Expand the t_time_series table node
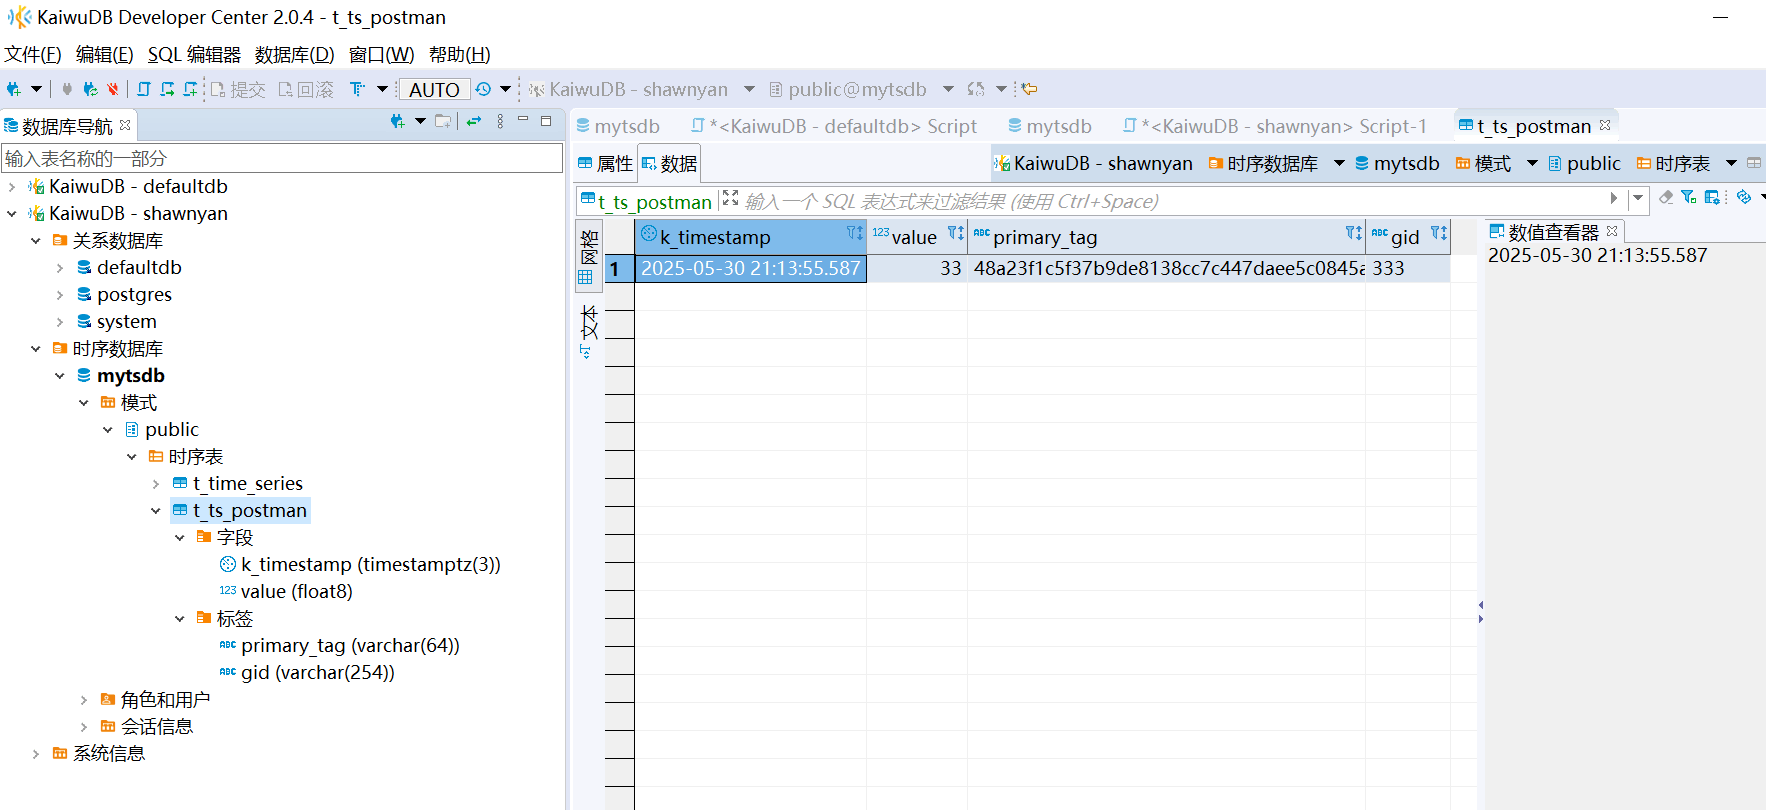1766x810 pixels. click(x=156, y=483)
